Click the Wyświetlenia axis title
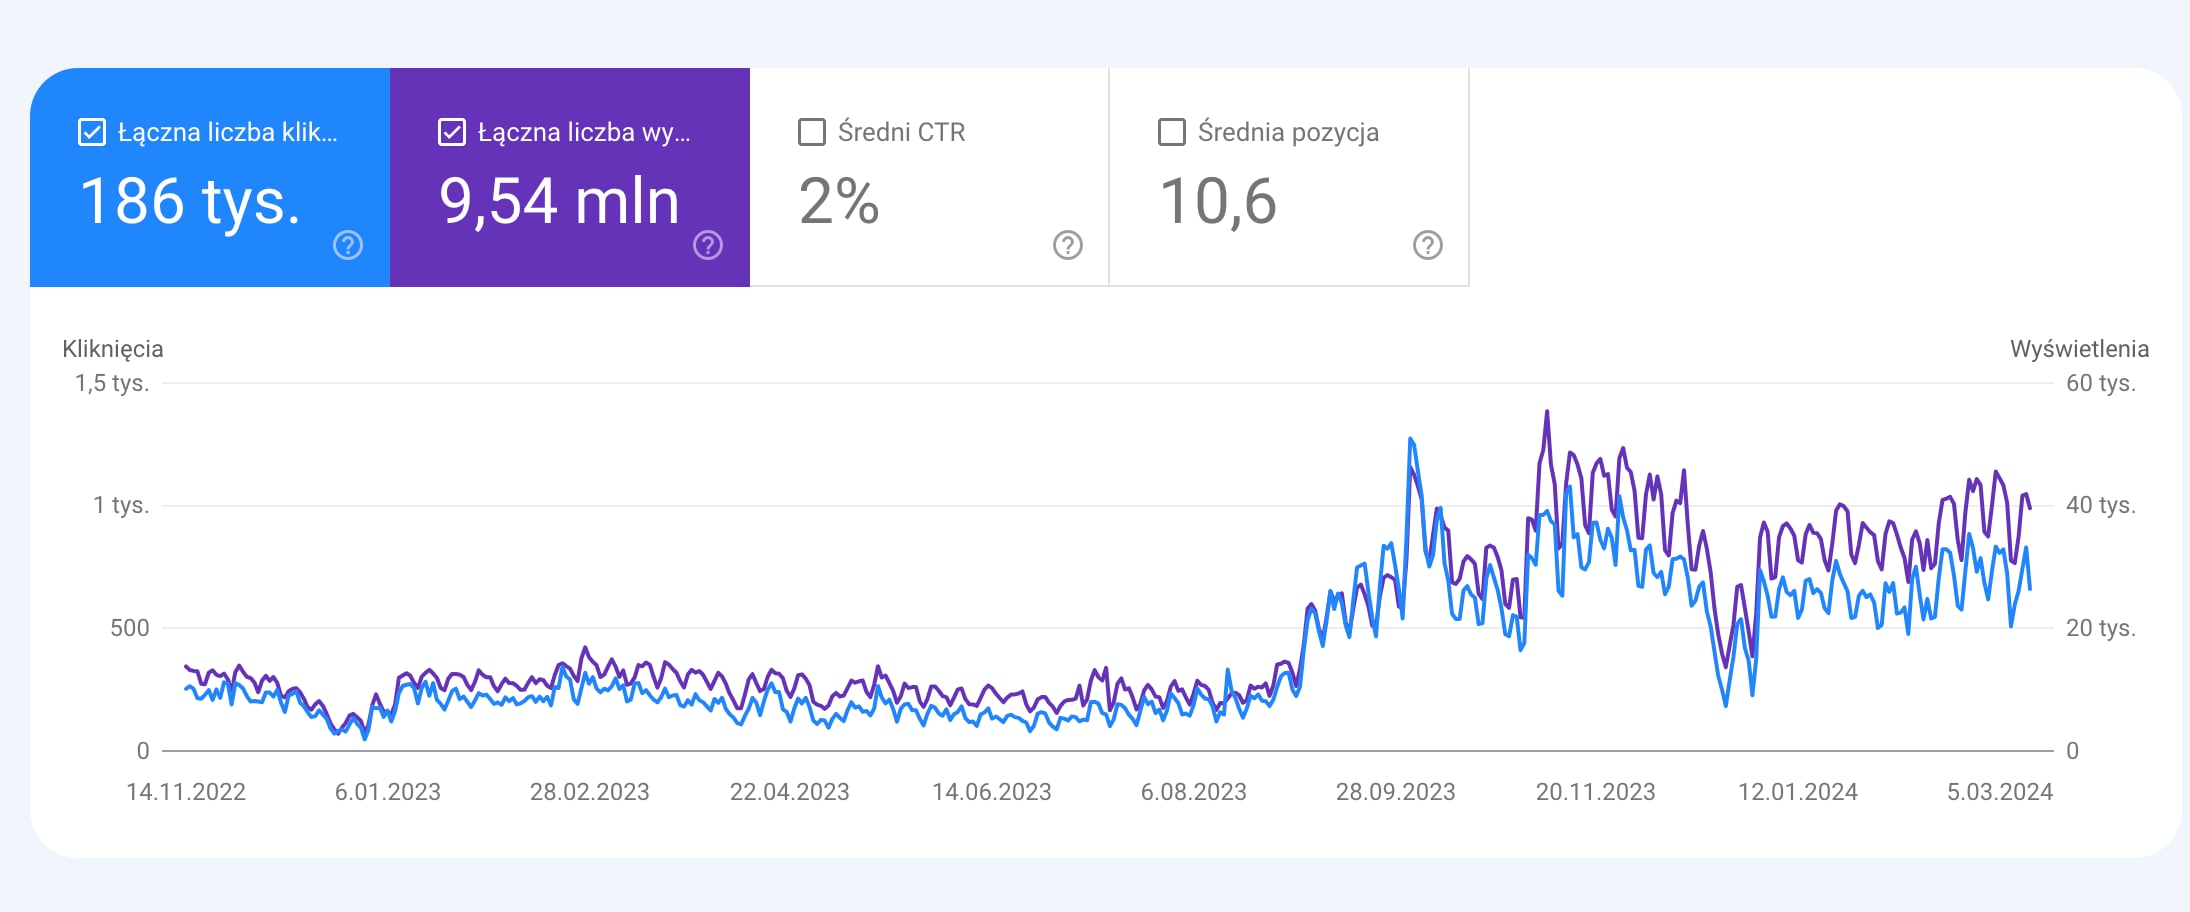2190x912 pixels. coord(2079,349)
